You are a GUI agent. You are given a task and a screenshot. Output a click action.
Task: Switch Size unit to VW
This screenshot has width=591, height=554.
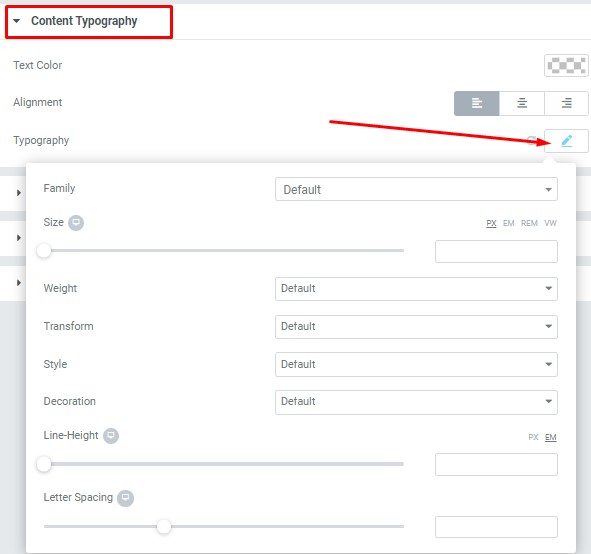pos(550,223)
